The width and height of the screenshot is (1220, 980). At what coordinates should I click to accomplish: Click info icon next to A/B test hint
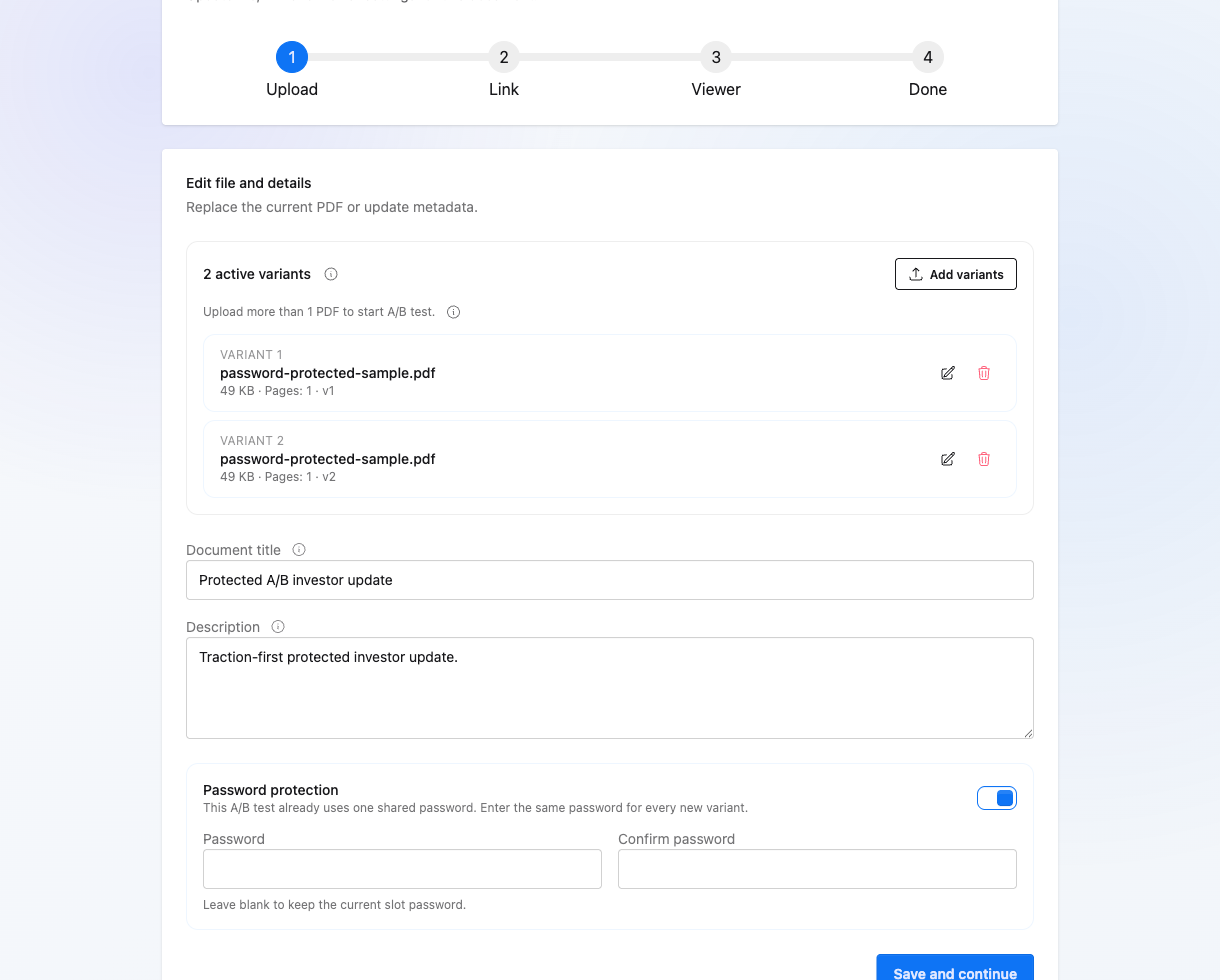tap(453, 312)
